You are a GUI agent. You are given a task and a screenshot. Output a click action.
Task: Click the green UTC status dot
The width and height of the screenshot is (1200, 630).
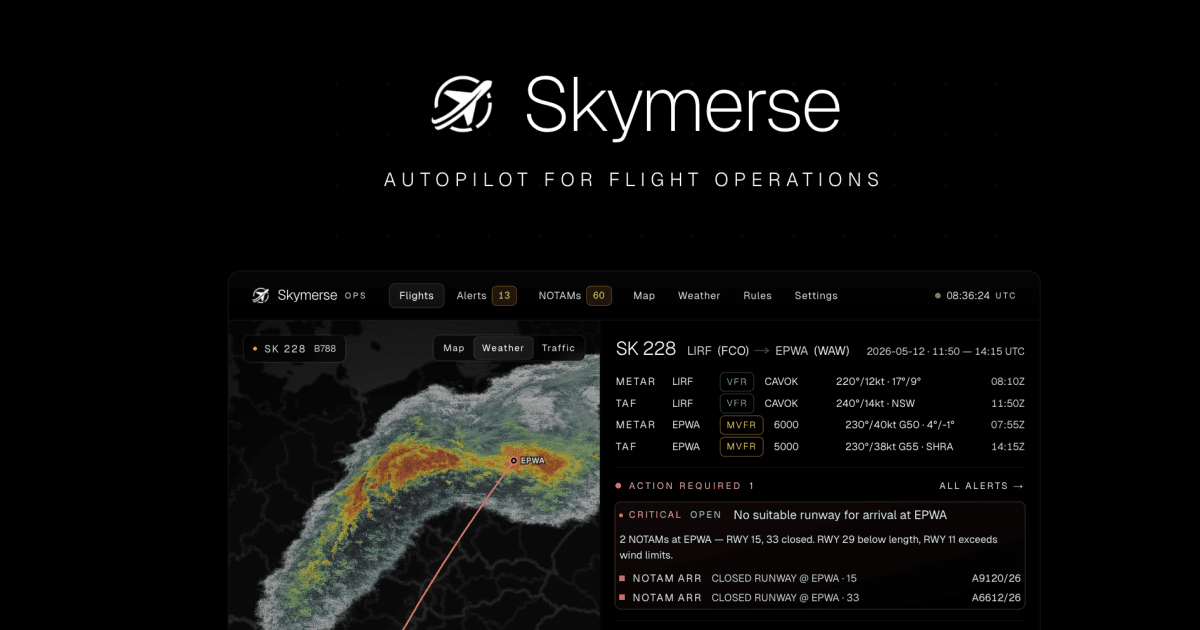938,296
